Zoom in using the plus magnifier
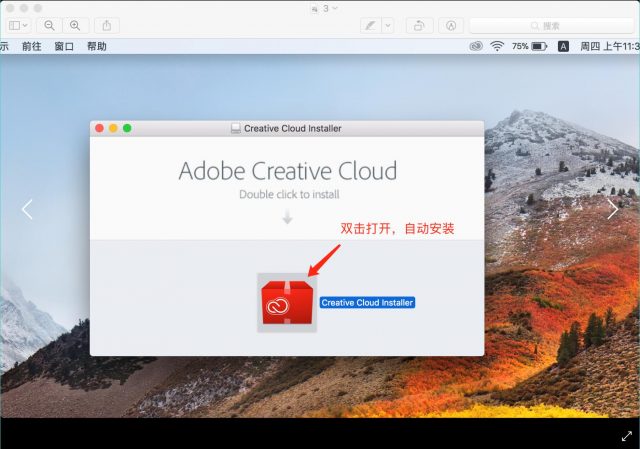 (75, 26)
